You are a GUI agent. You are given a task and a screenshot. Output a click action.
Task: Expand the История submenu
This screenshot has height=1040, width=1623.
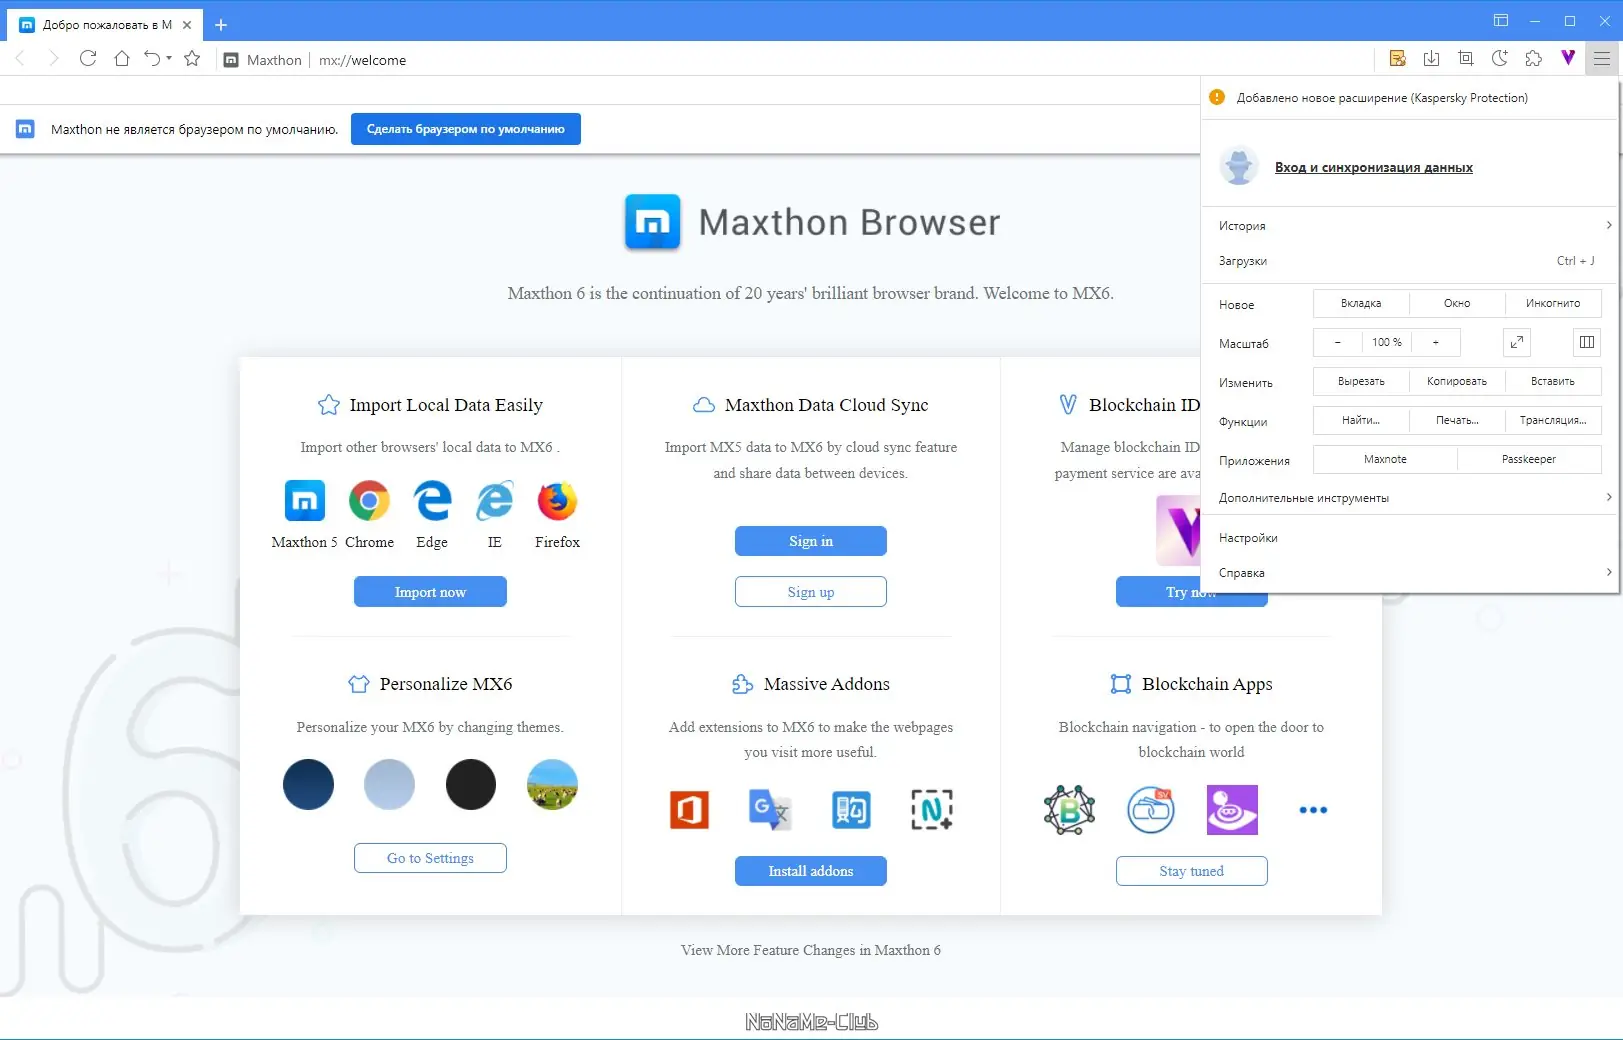click(x=1410, y=226)
